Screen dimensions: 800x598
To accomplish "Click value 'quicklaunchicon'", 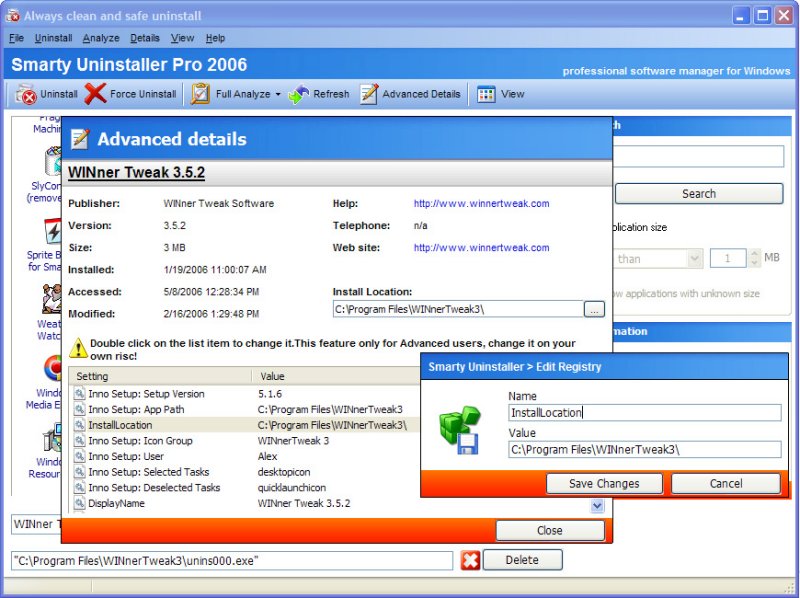I will (x=292, y=488).
